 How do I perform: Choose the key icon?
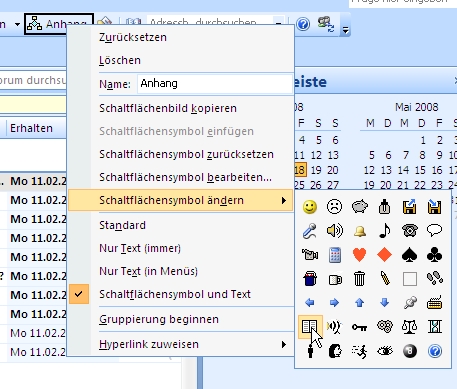(x=359, y=327)
